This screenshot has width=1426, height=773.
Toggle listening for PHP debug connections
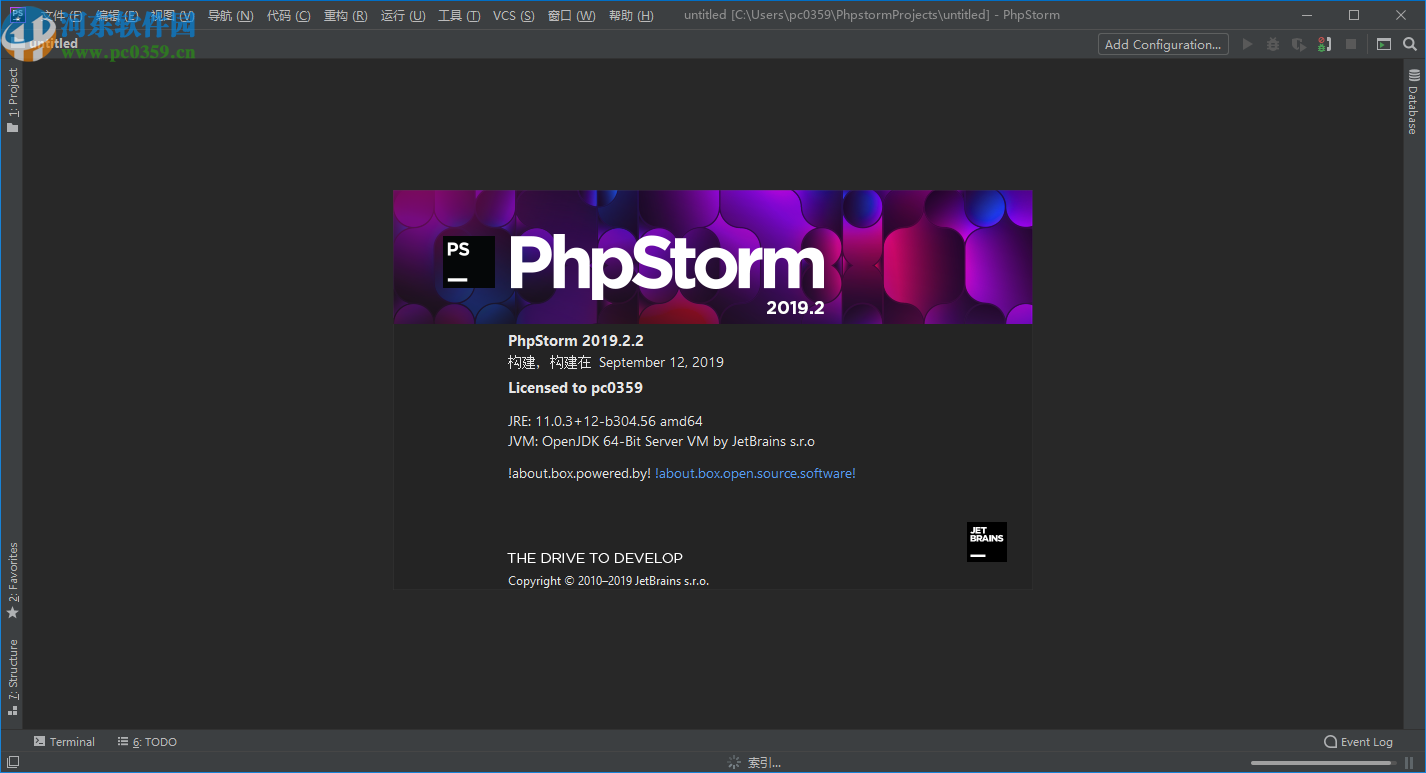(1324, 44)
